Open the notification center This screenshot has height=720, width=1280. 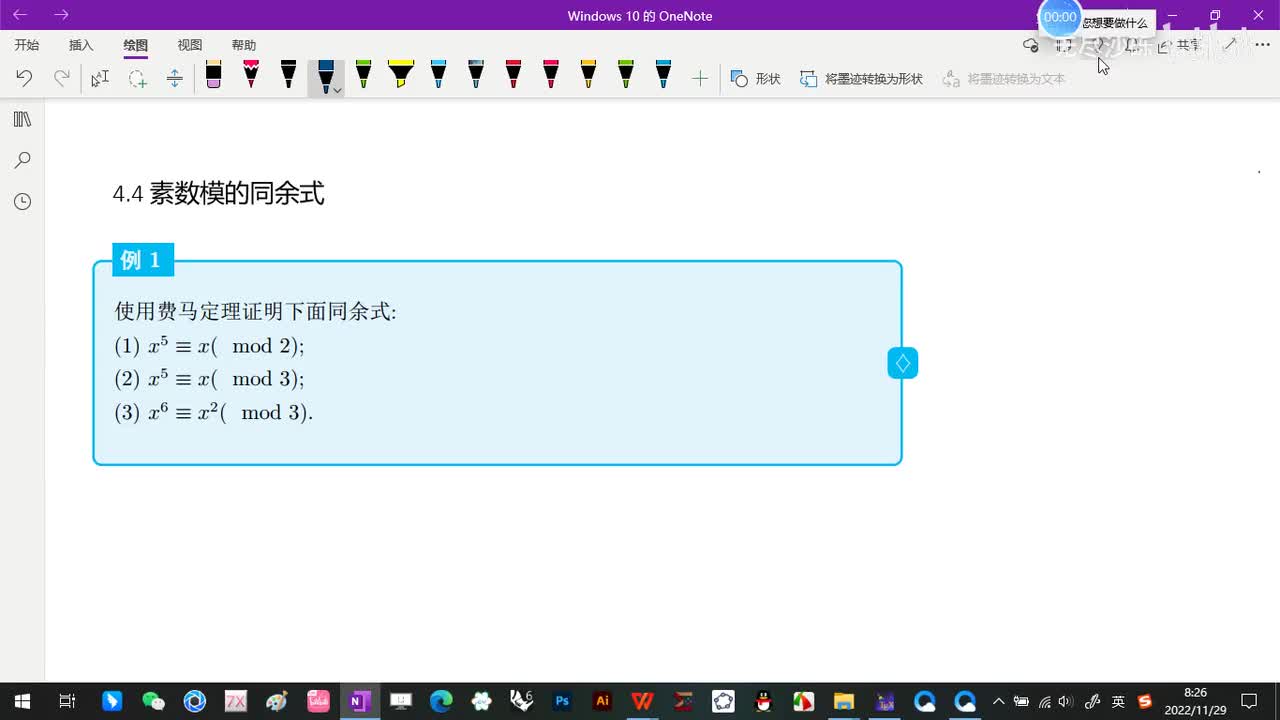[x=1249, y=701]
